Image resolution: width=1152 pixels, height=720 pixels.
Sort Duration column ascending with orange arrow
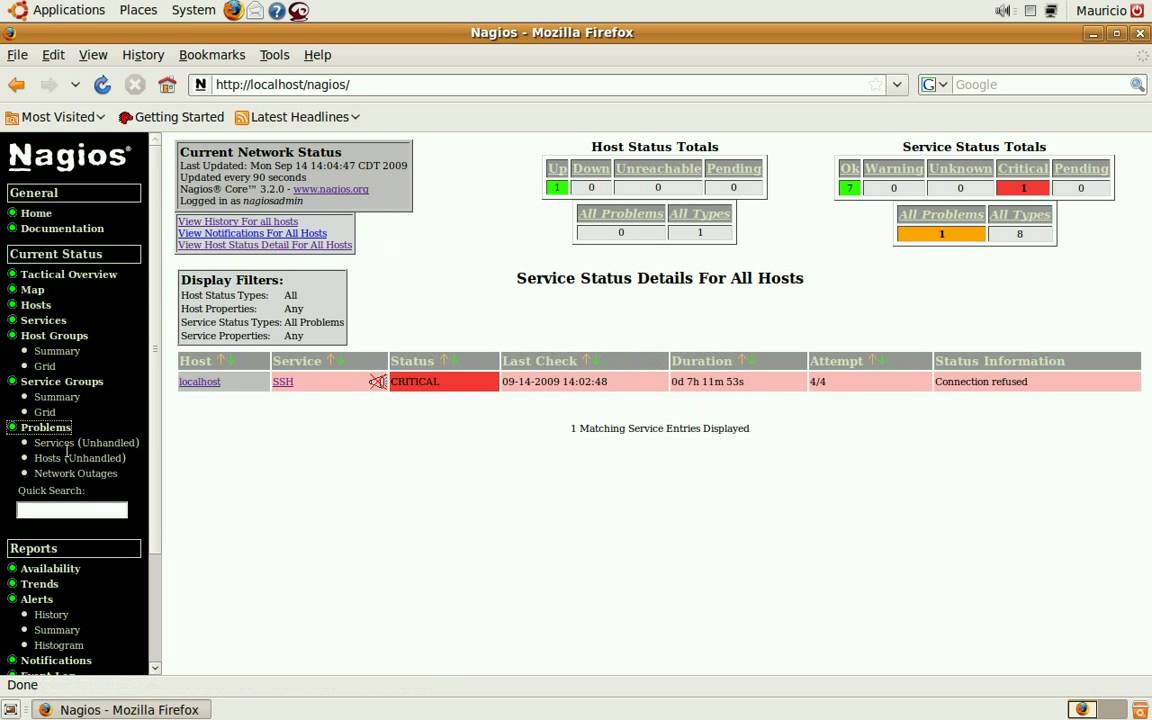click(741, 360)
